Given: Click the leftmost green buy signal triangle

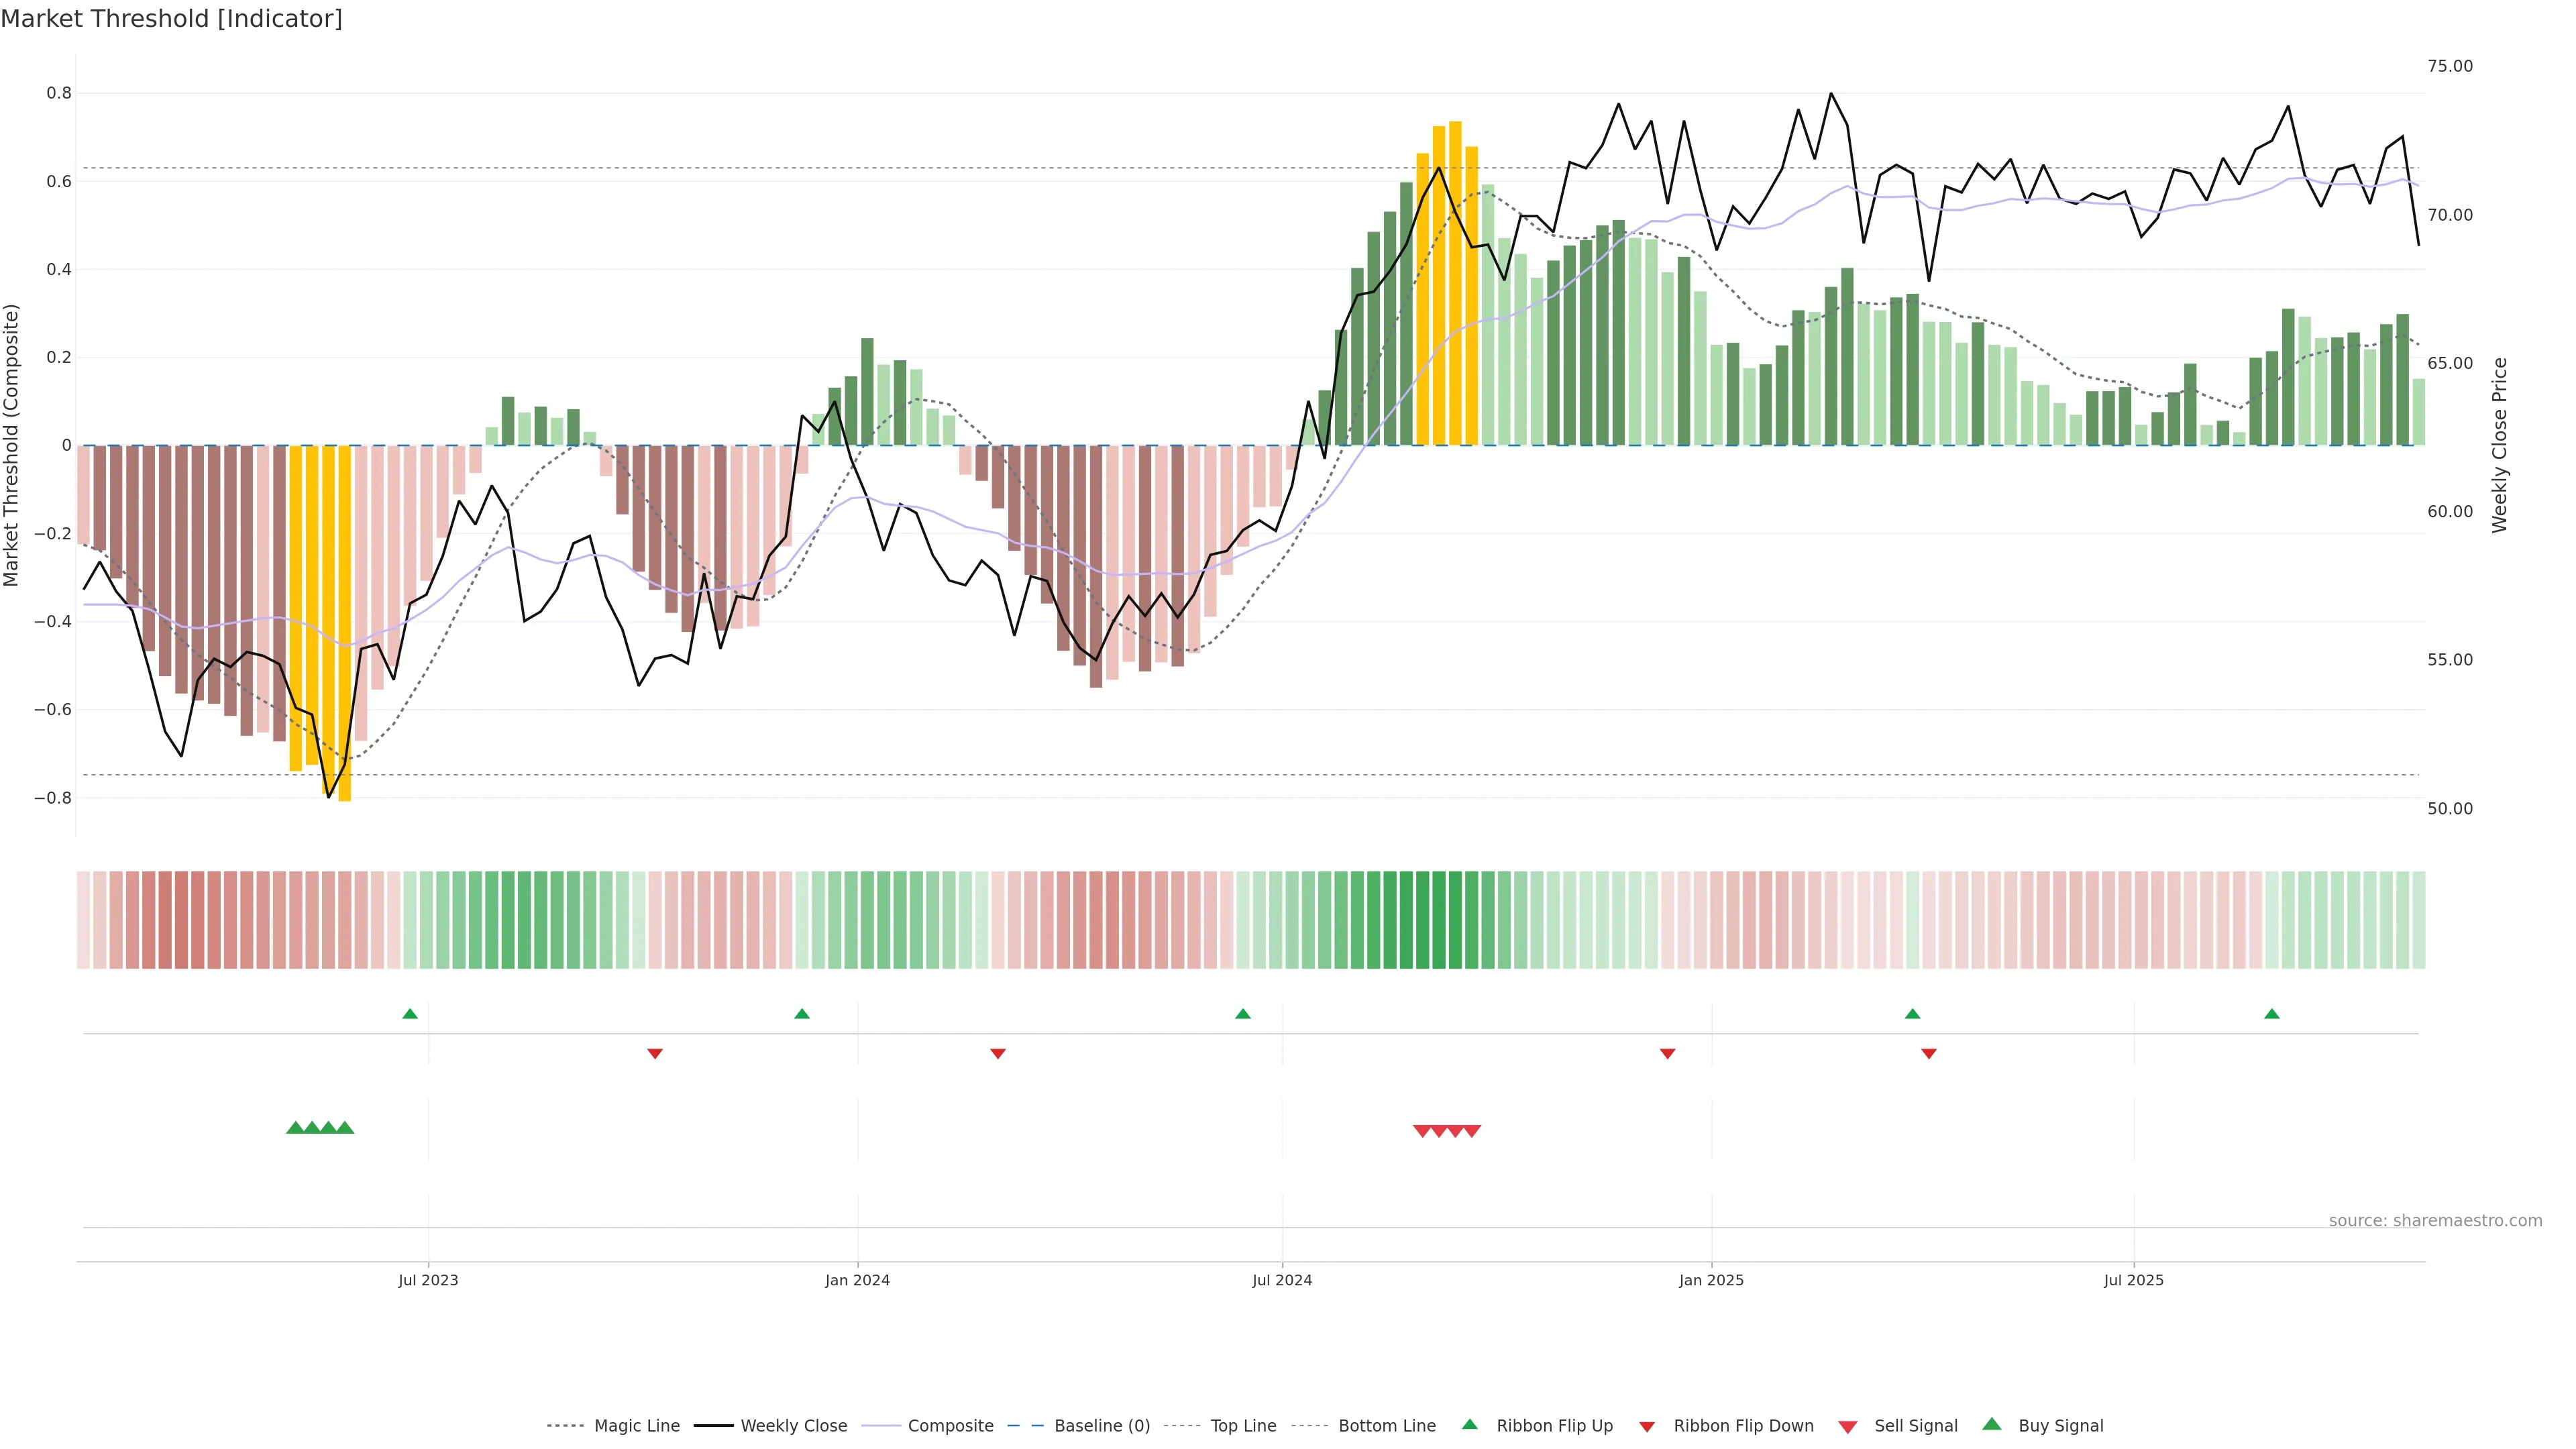Looking at the screenshot, I should [x=295, y=1128].
